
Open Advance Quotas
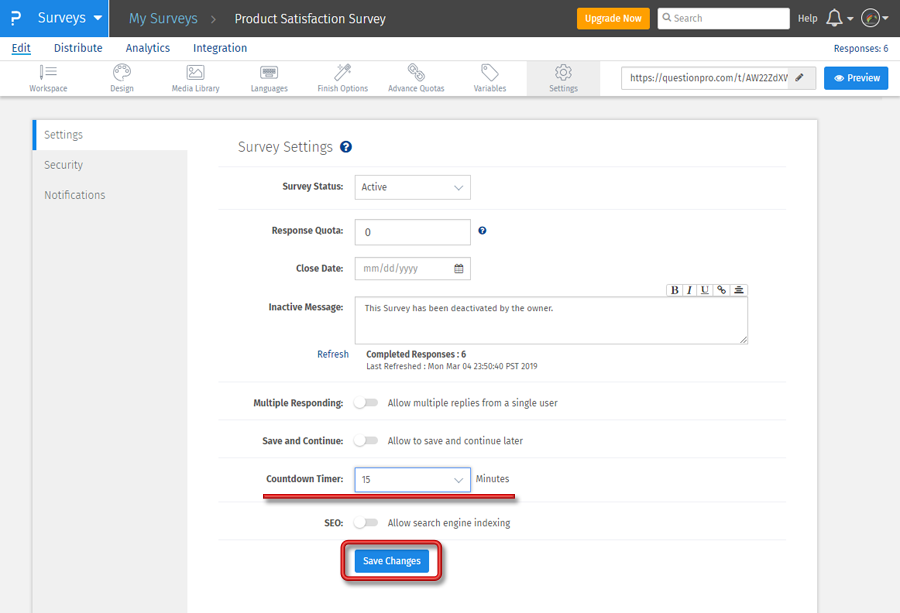415,78
